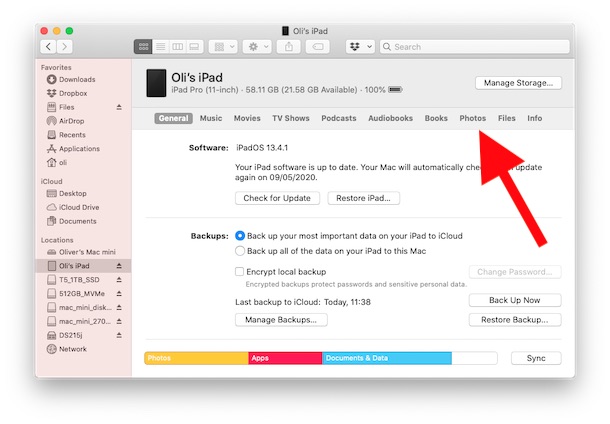Image resolution: width=610 pixels, height=424 pixels.
Task: Click the iPad device thumbnail image
Action: click(x=156, y=83)
